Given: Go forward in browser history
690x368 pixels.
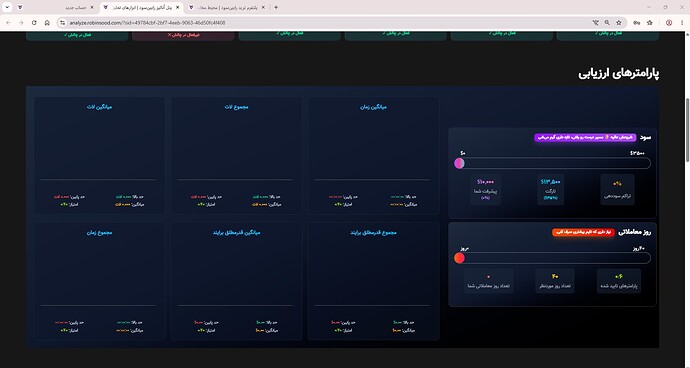Looking at the screenshot, I should coord(21,22).
